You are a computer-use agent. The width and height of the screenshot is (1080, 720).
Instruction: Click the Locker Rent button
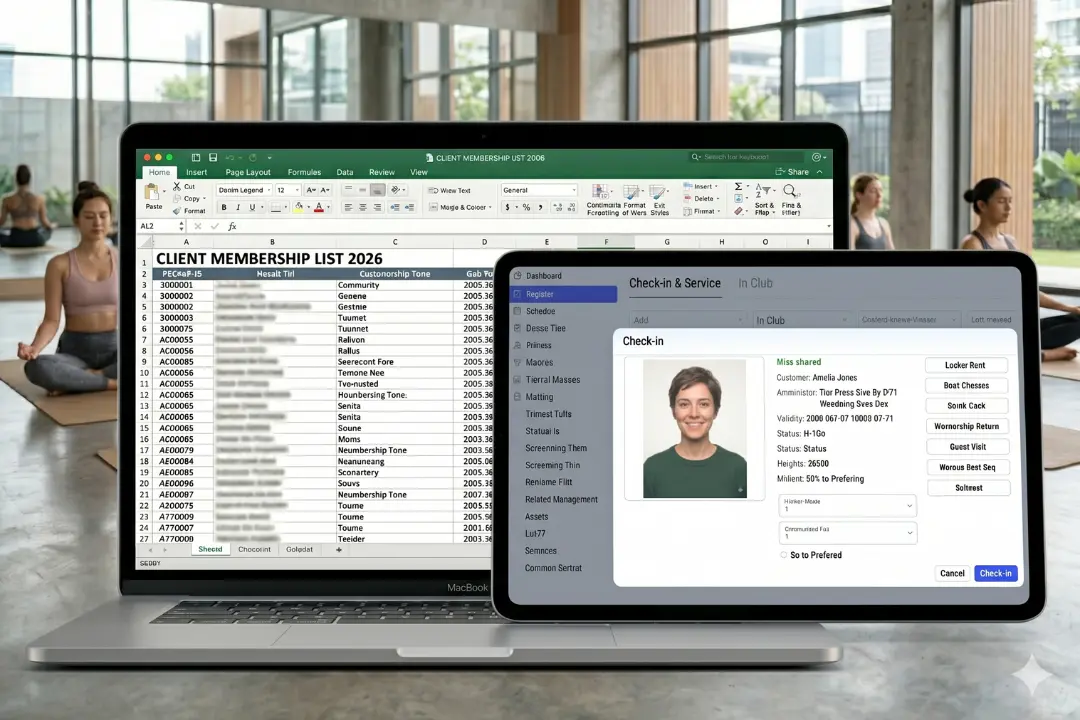pyautogui.click(x=966, y=365)
